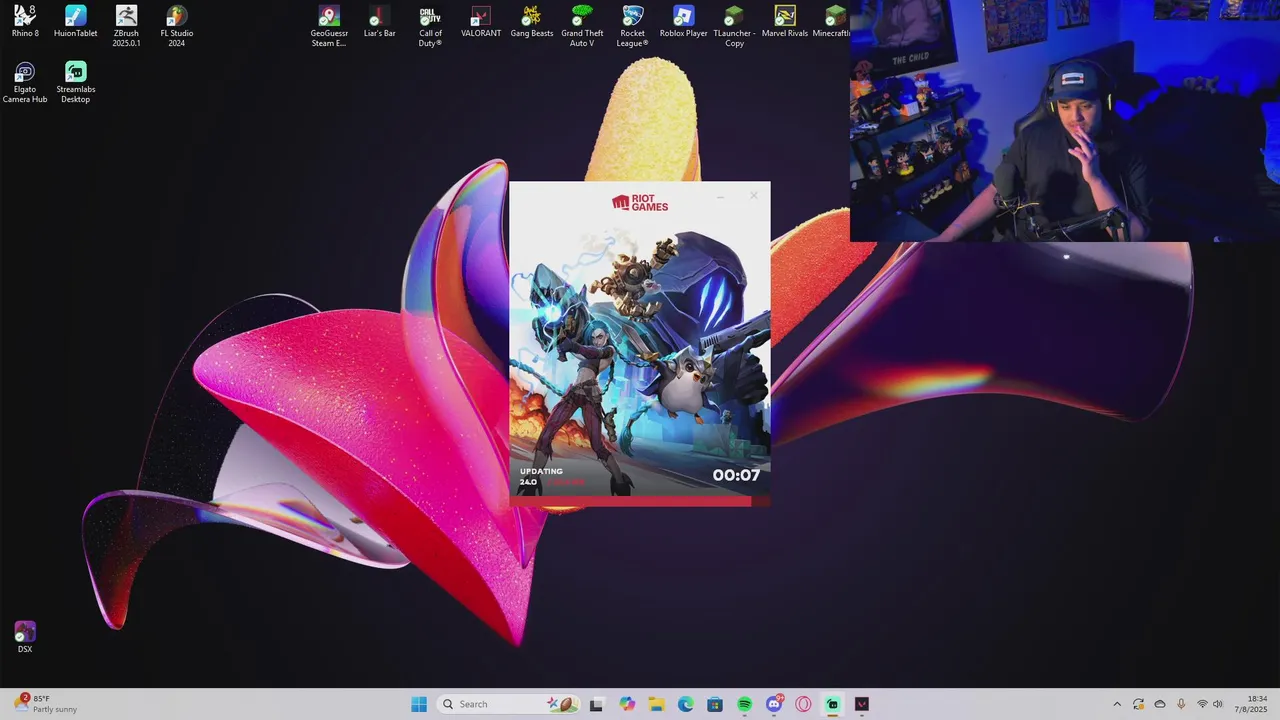Viewport: 1280px width, 720px height.
Task: Click the Riot Games logo in launcher
Action: (640, 203)
